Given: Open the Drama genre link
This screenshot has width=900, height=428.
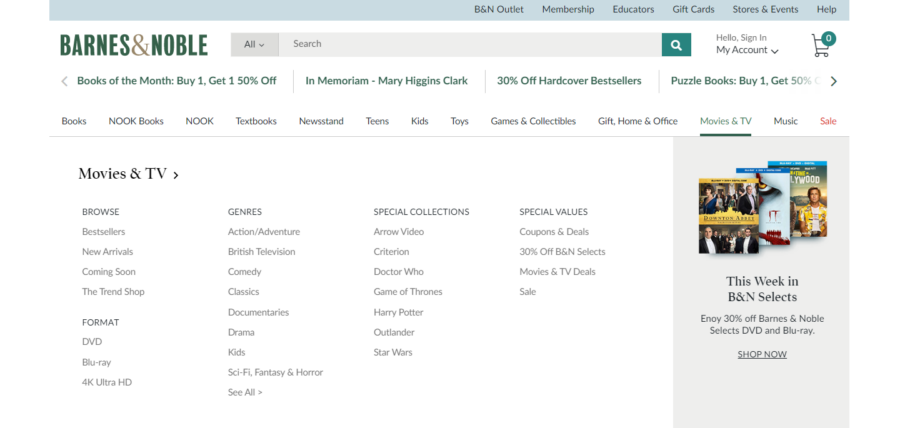Looking at the screenshot, I should [x=241, y=332].
